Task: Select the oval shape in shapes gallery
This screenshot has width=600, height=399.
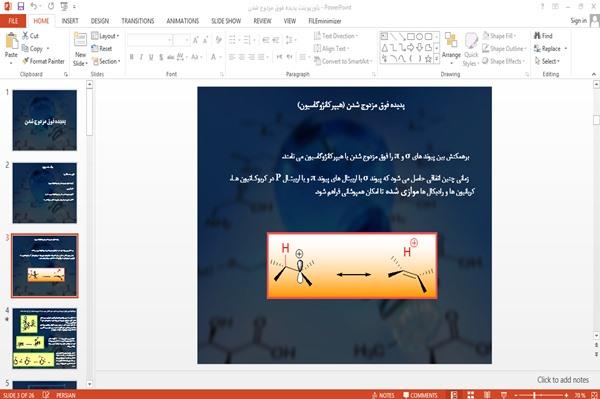Action: click(419, 37)
